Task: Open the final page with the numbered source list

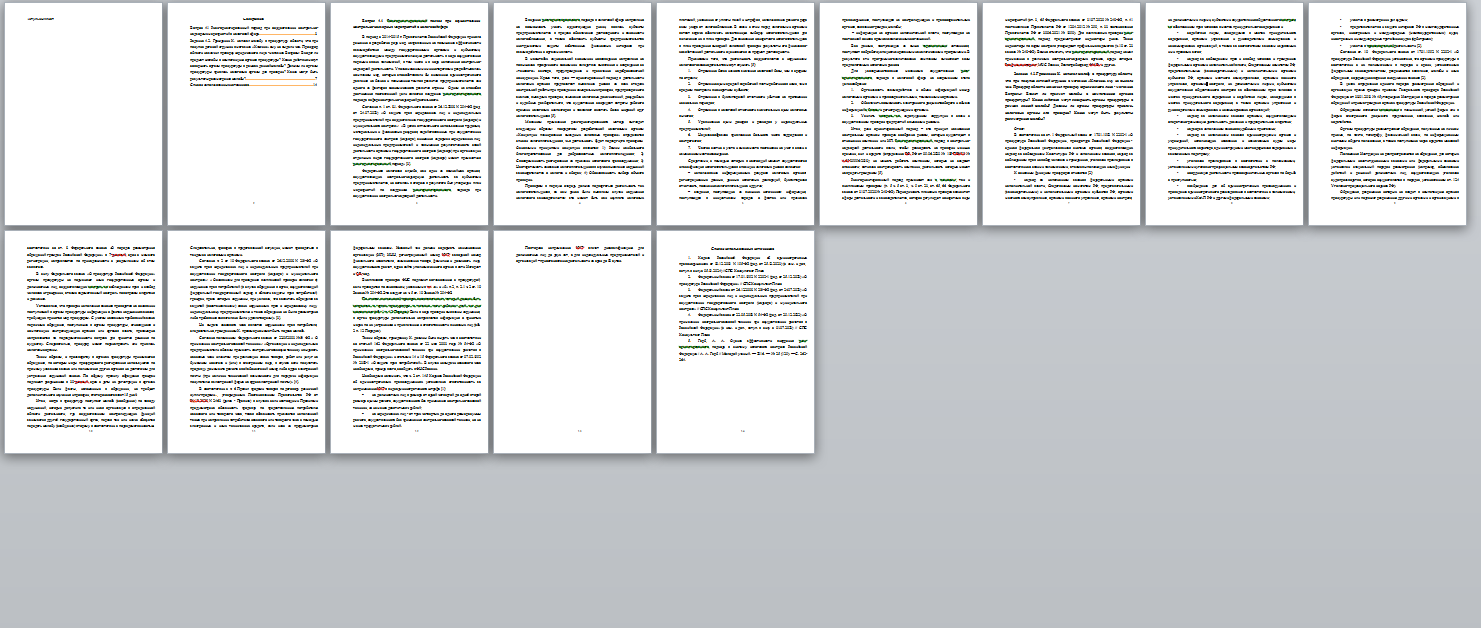Action: tap(735, 342)
